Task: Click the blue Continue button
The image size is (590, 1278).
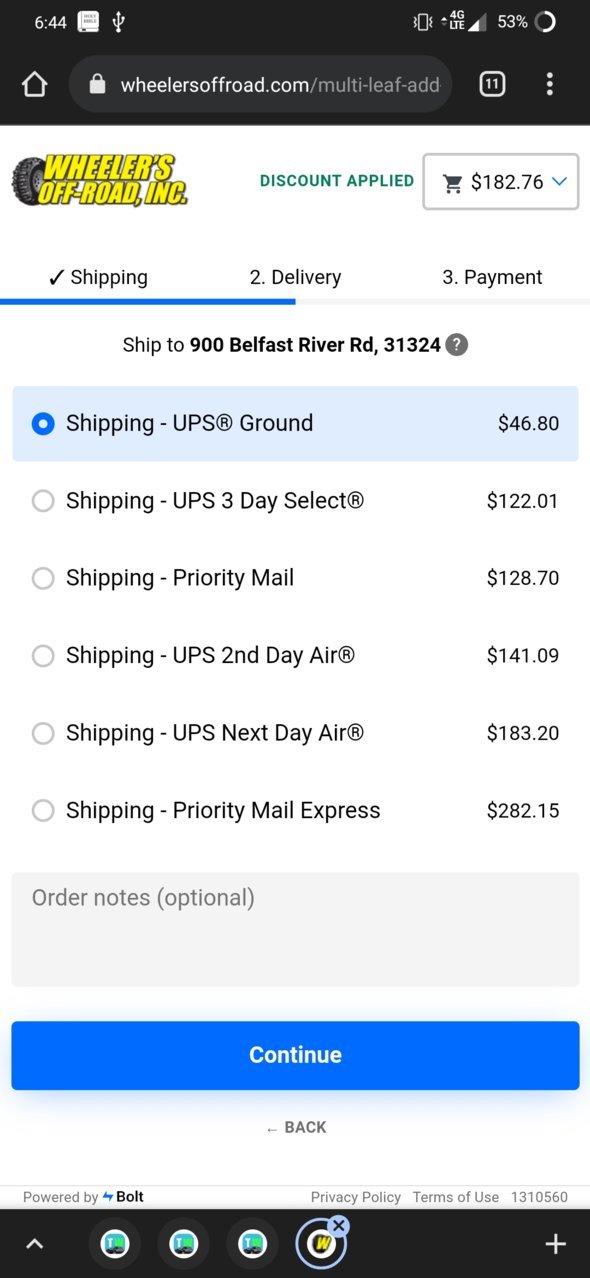Action: point(295,1055)
